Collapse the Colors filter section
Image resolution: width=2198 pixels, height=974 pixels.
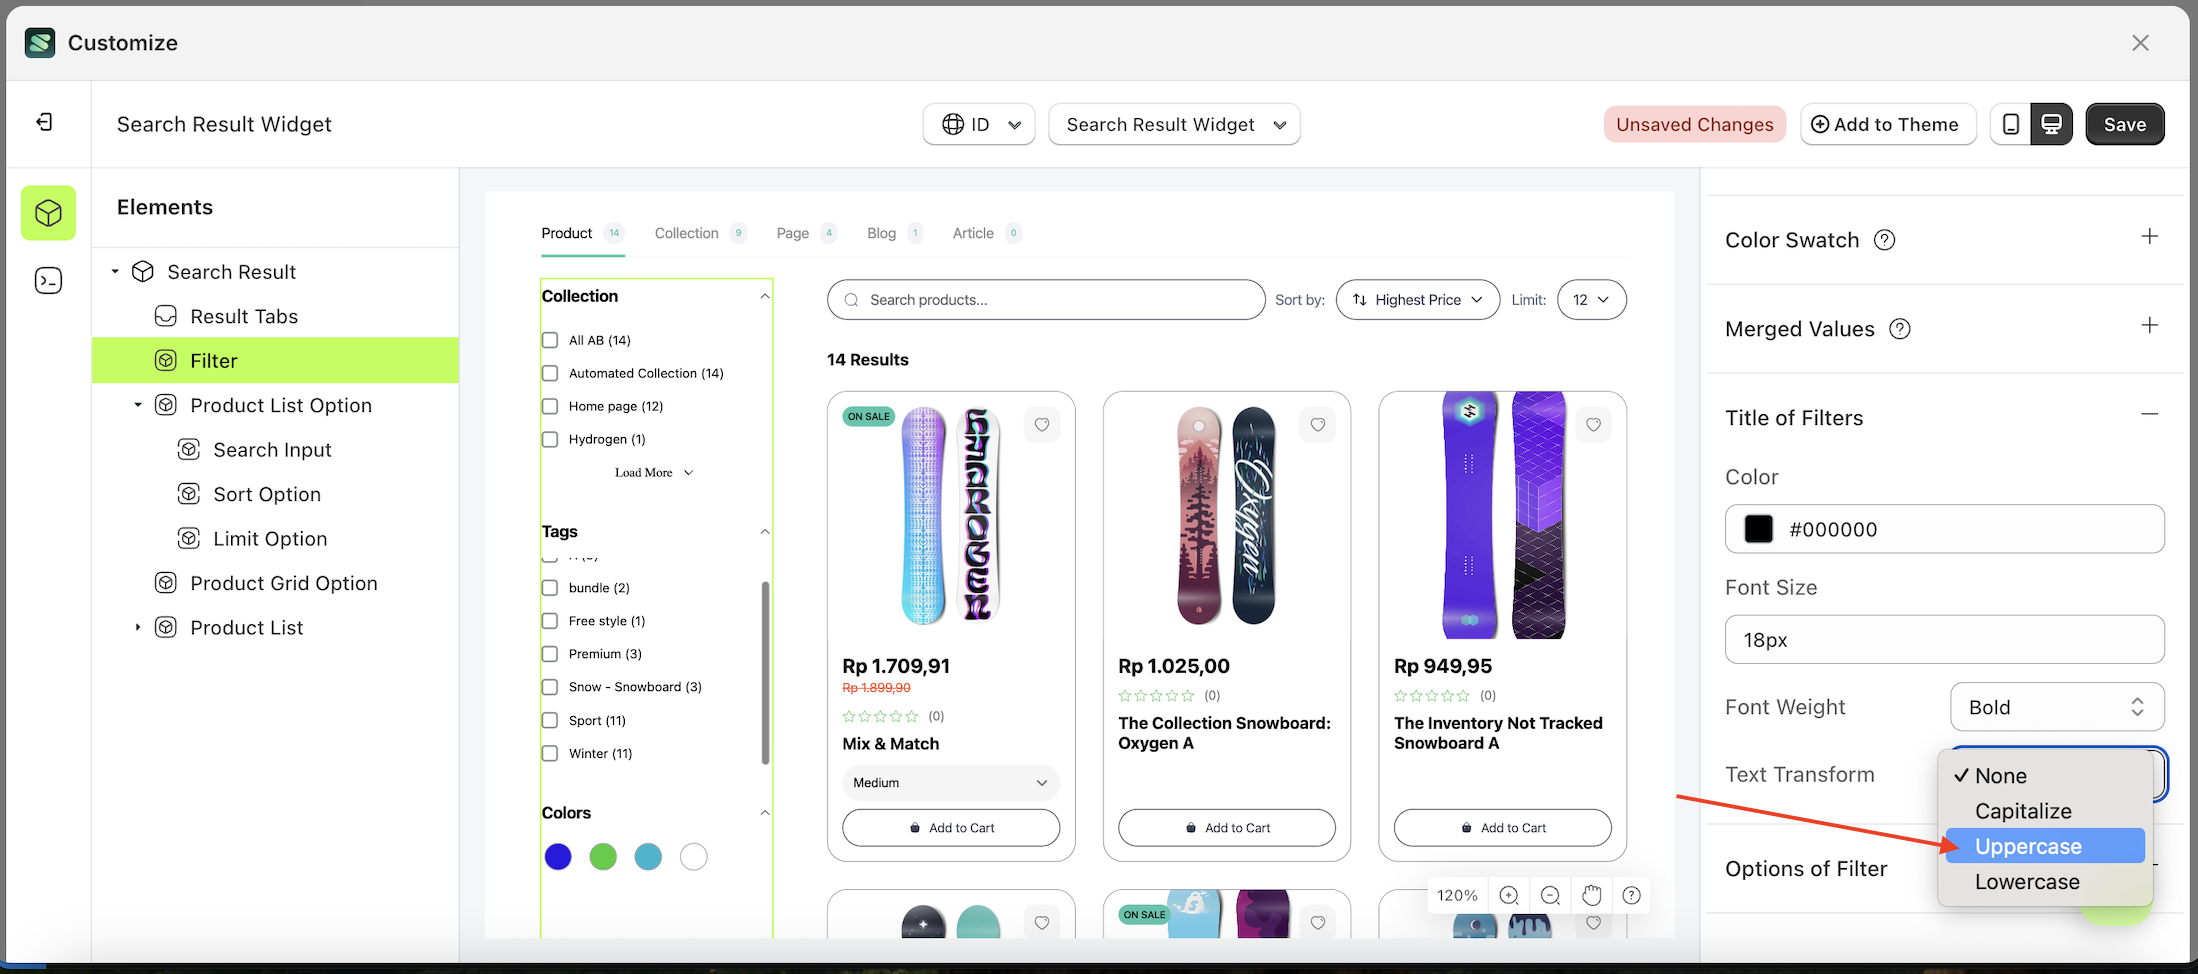[765, 812]
